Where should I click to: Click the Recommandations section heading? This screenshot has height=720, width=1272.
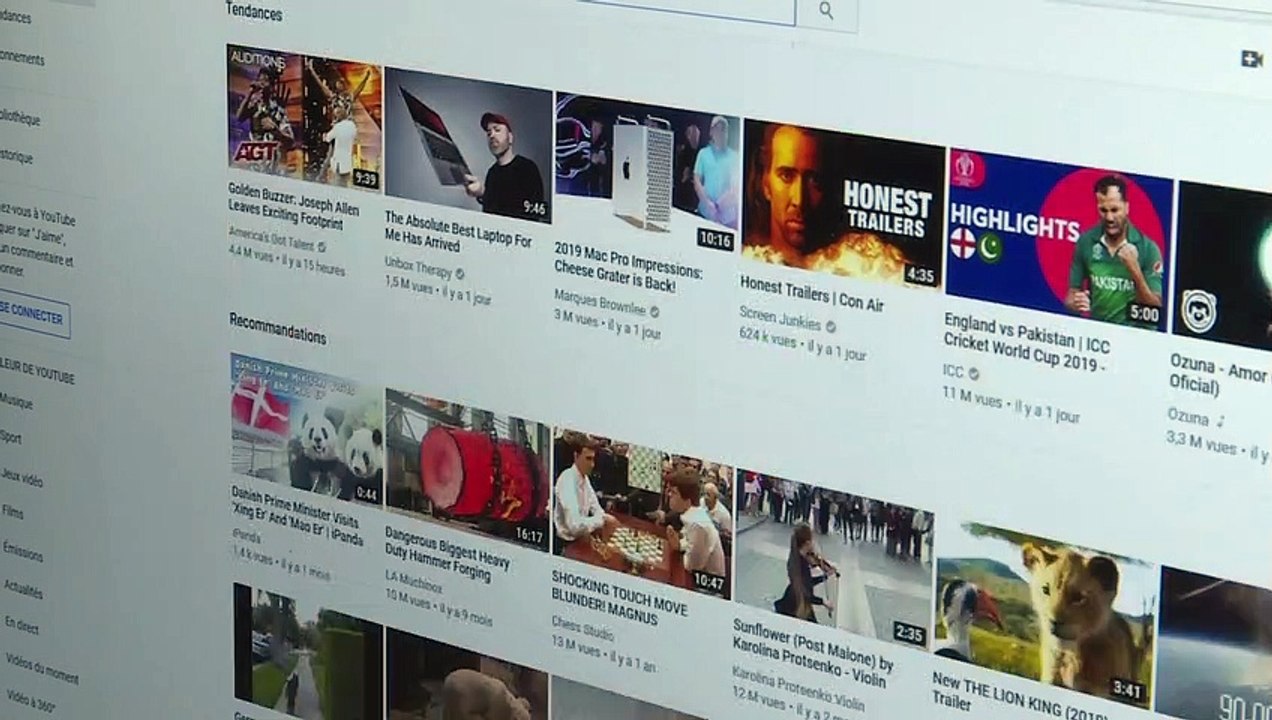point(277,327)
